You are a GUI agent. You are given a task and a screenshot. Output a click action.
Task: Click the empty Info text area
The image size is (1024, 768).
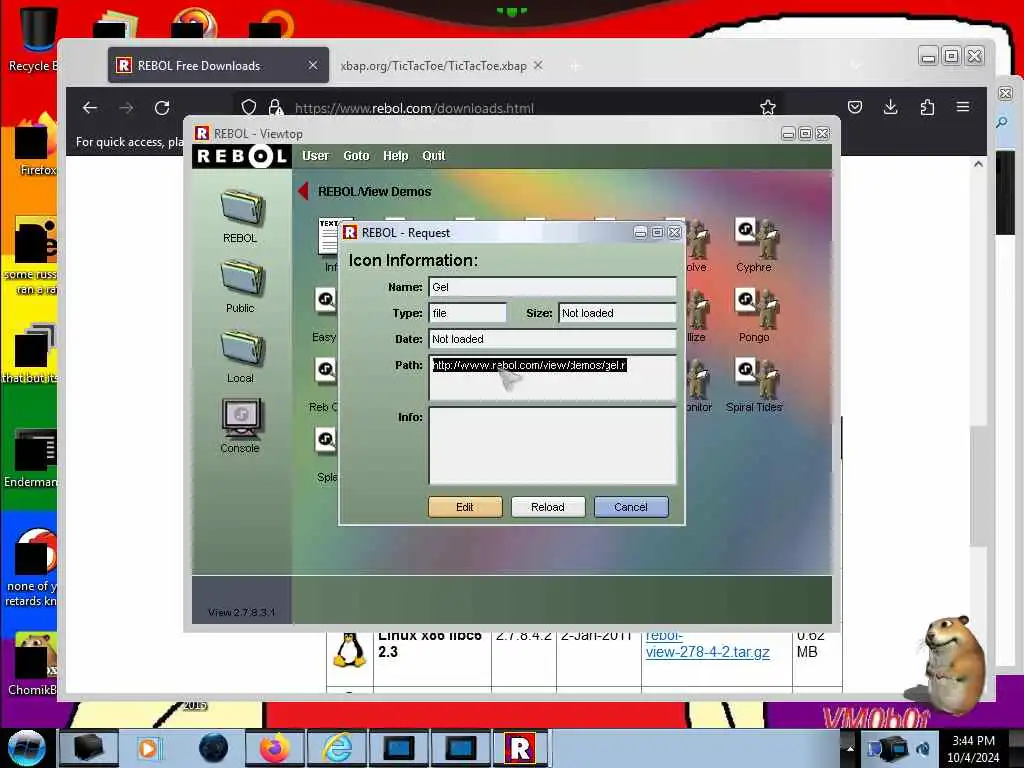[x=552, y=445]
